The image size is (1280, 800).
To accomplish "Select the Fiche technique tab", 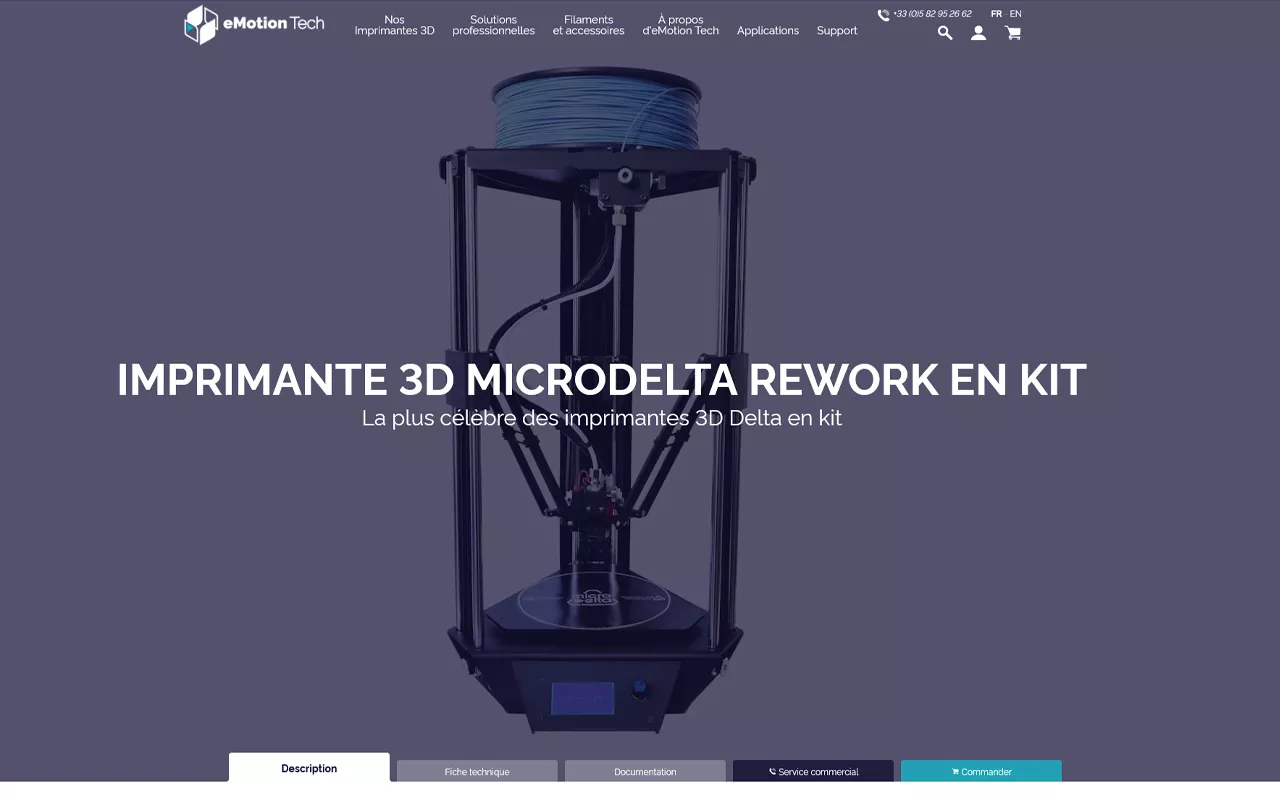I will [477, 771].
